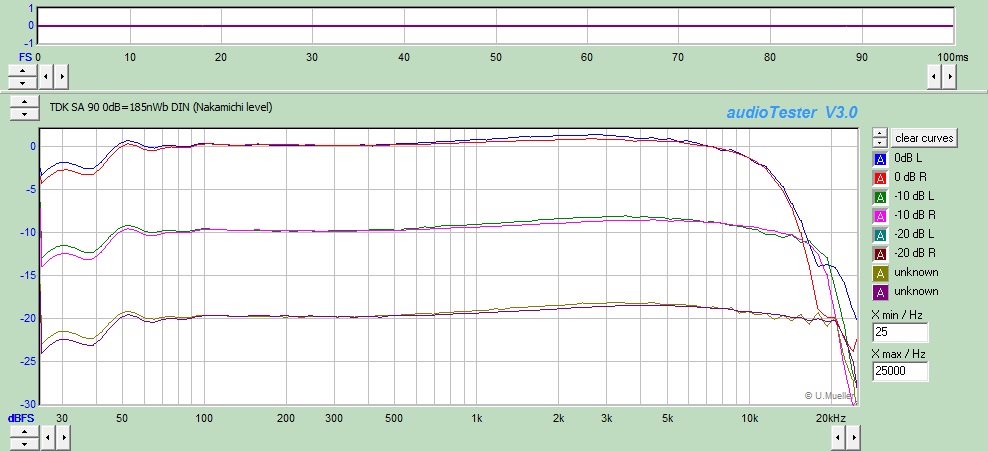The width and height of the screenshot is (988, 451).
Task: Select the olive 'unknown' curve icon
Action: [880, 273]
